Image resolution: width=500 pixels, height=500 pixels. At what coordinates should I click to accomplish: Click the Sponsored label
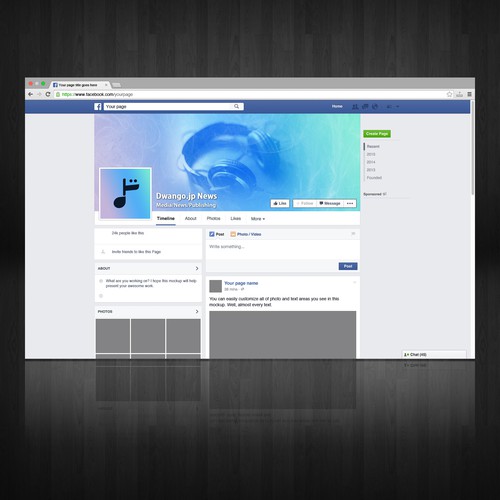pyautogui.click(x=372, y=194)
